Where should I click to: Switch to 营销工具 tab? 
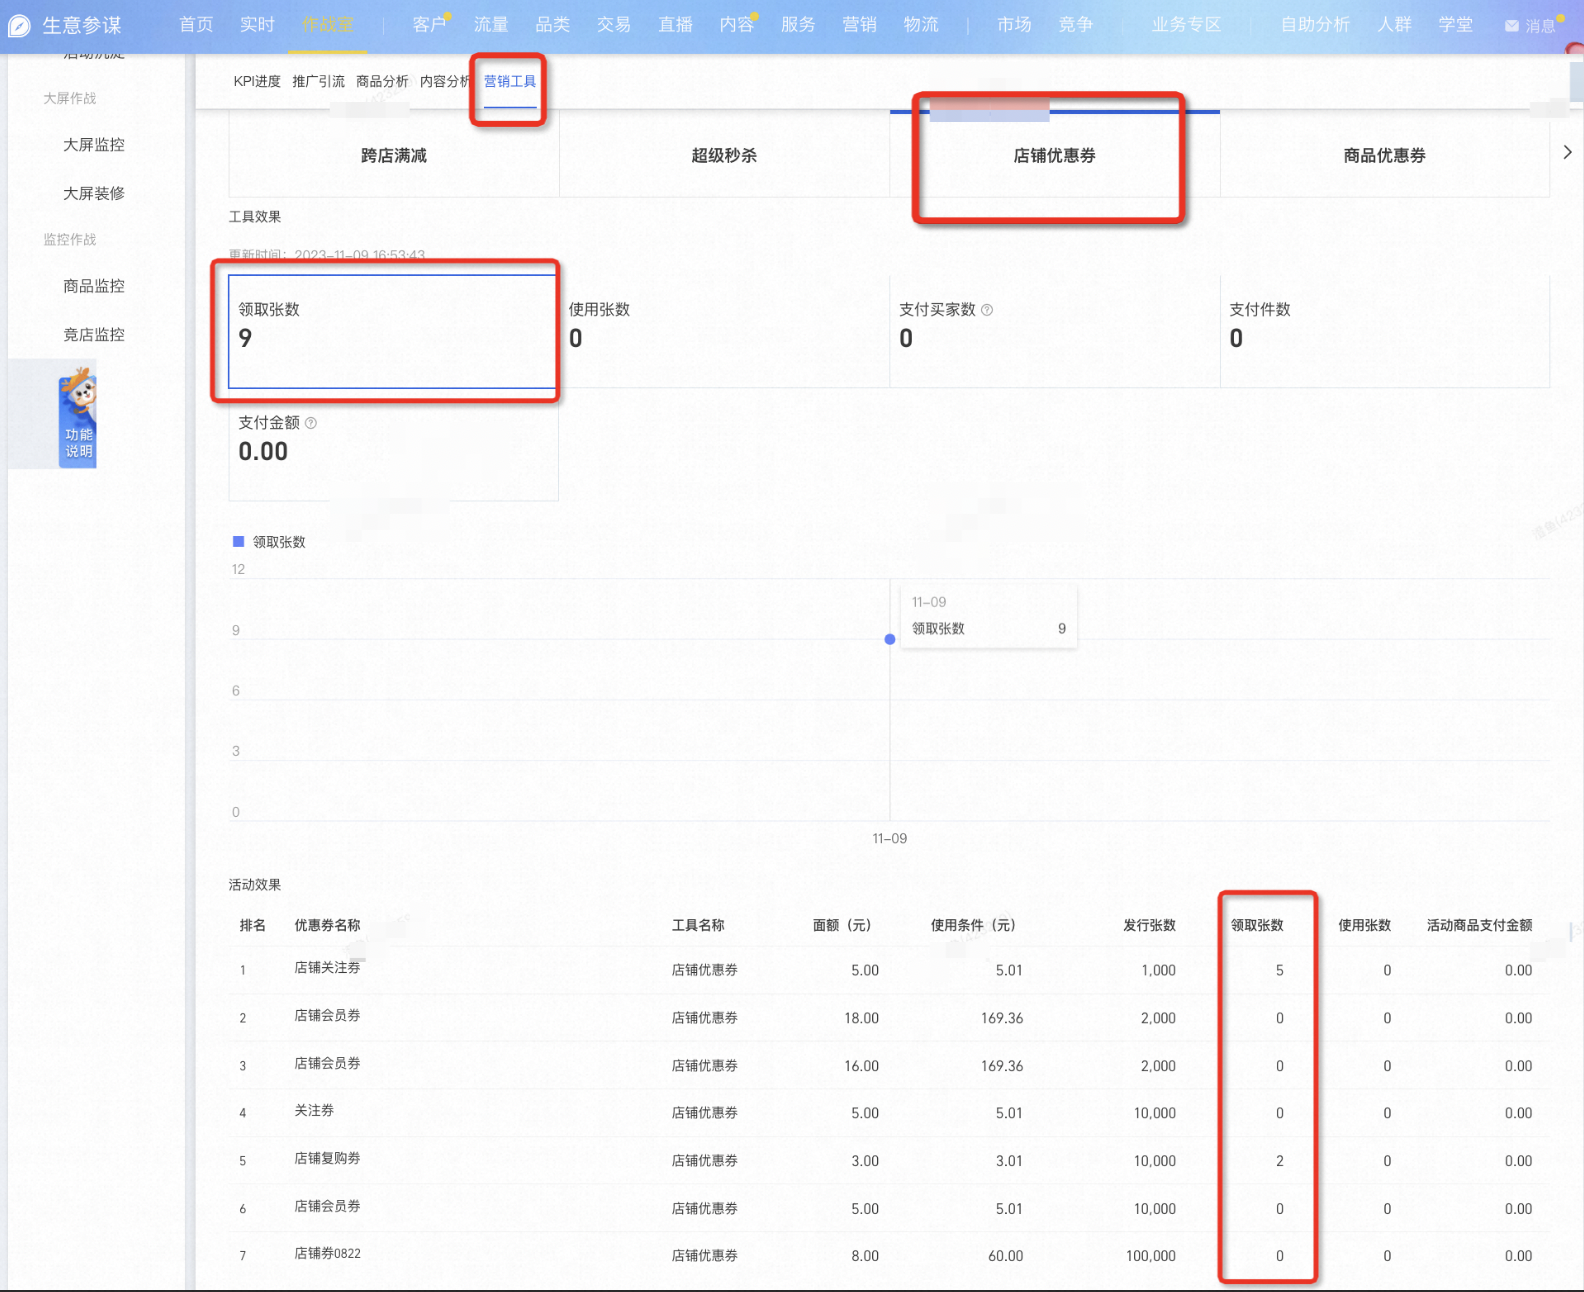coord(510,82)
